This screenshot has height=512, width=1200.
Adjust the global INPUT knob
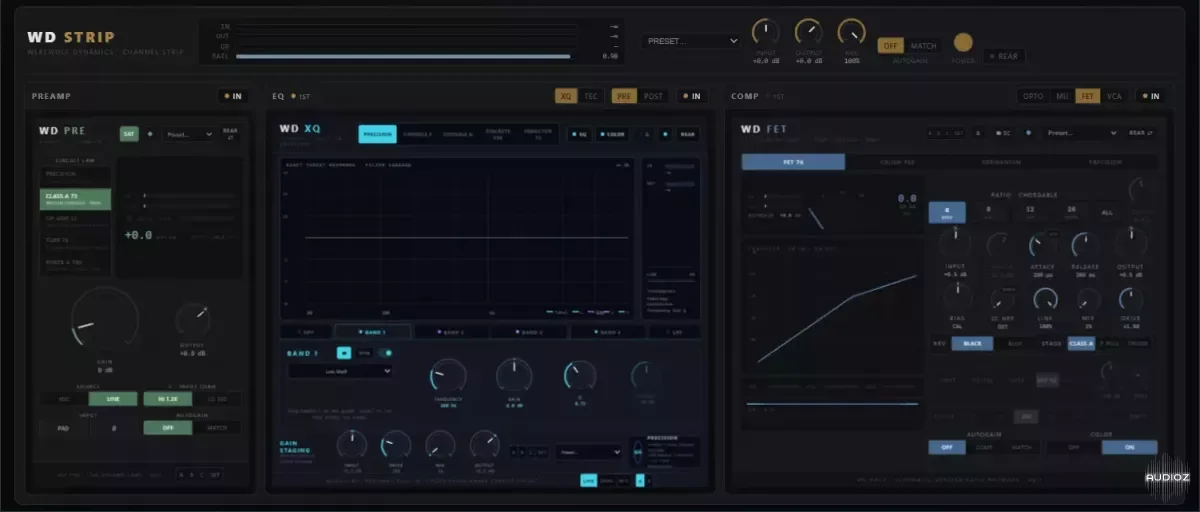[x=765, y=32]
